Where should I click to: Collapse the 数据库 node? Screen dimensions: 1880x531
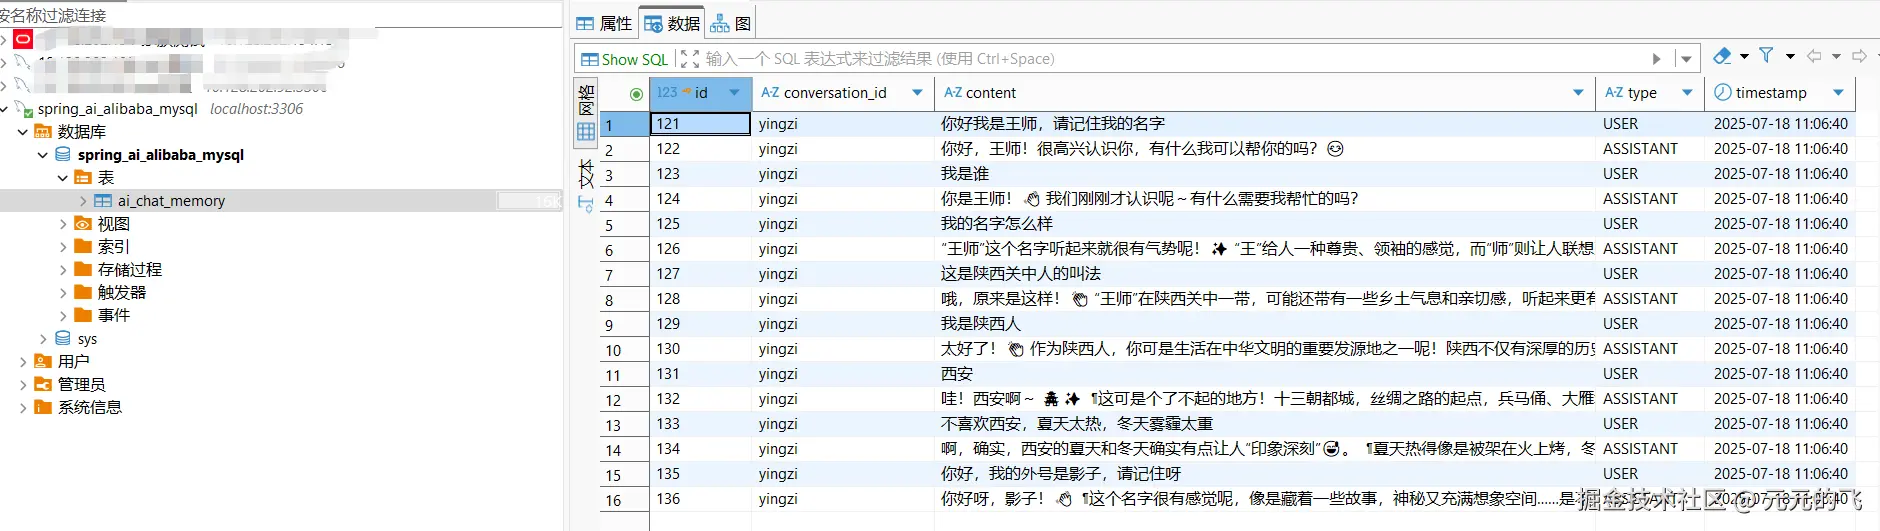click(x=23, y=132)
